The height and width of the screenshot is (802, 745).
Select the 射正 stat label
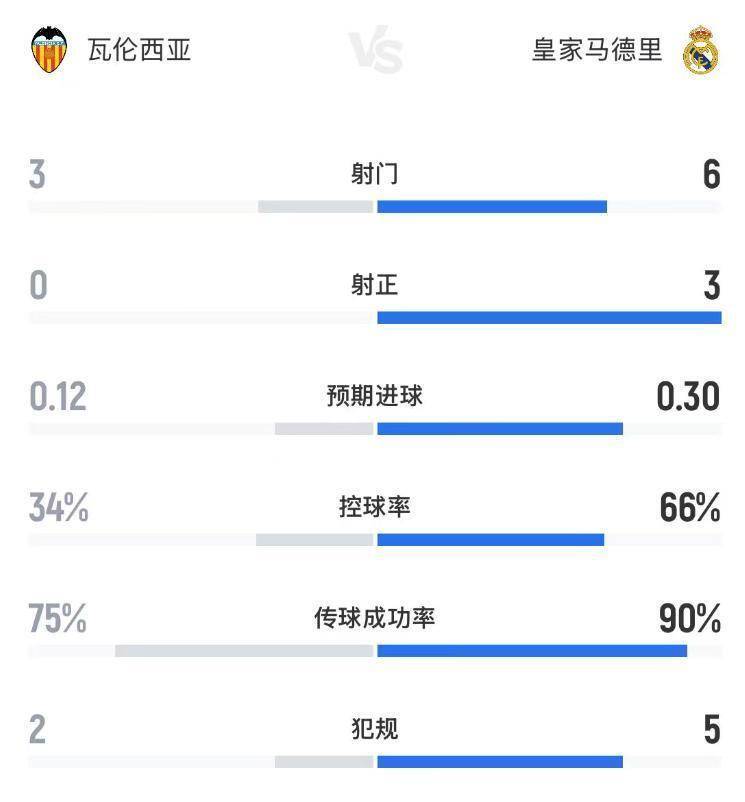[x=375, y=285]
